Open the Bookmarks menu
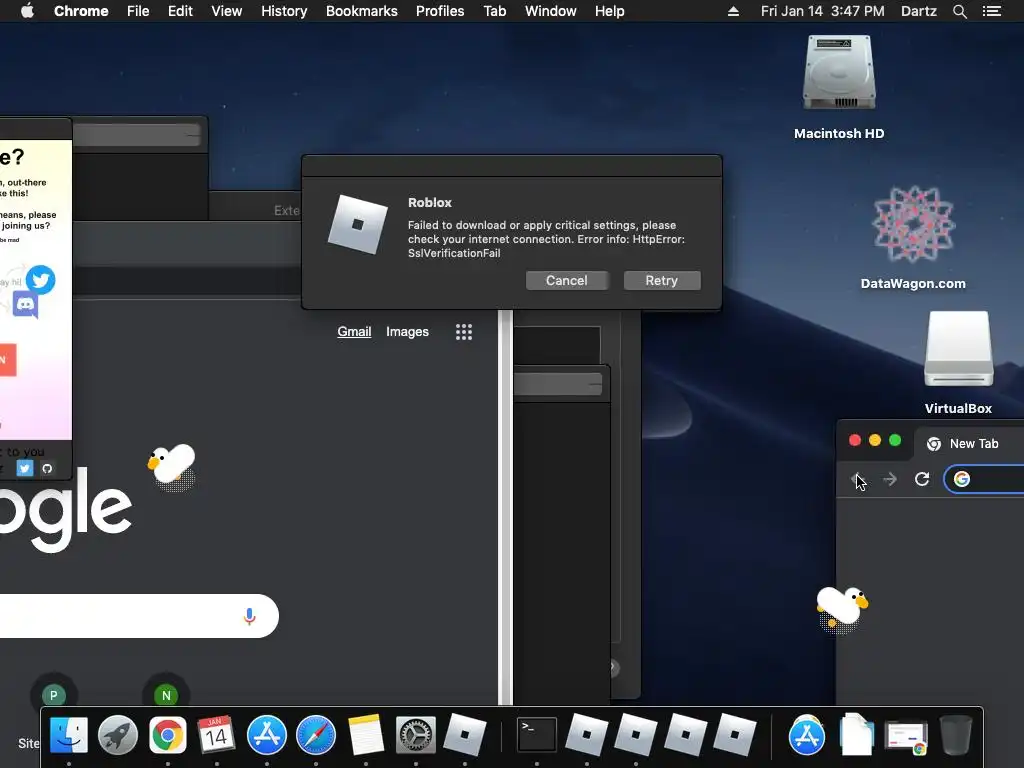Image resolution: width=1024 pixels, height=768 pixels. 362,11
